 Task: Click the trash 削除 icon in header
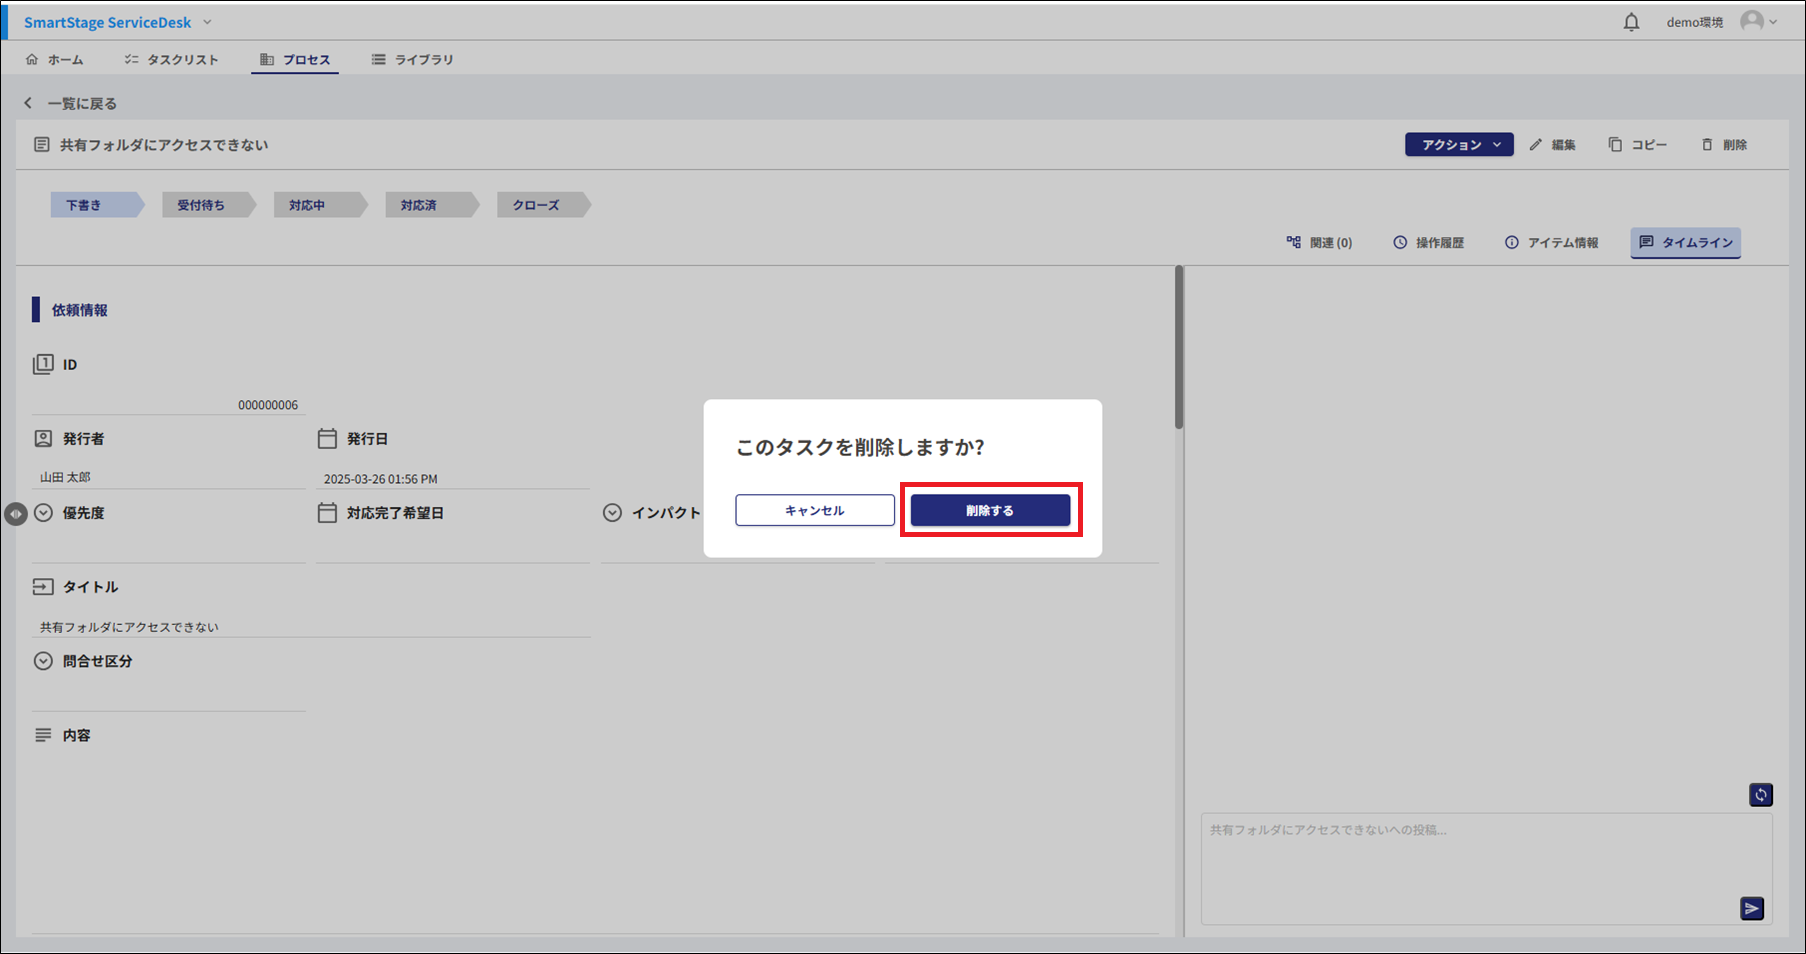point(1707,145)
